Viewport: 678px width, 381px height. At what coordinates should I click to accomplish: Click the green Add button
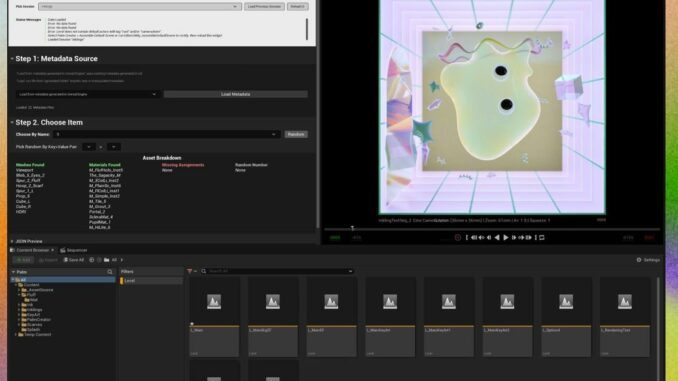point(24,260)
